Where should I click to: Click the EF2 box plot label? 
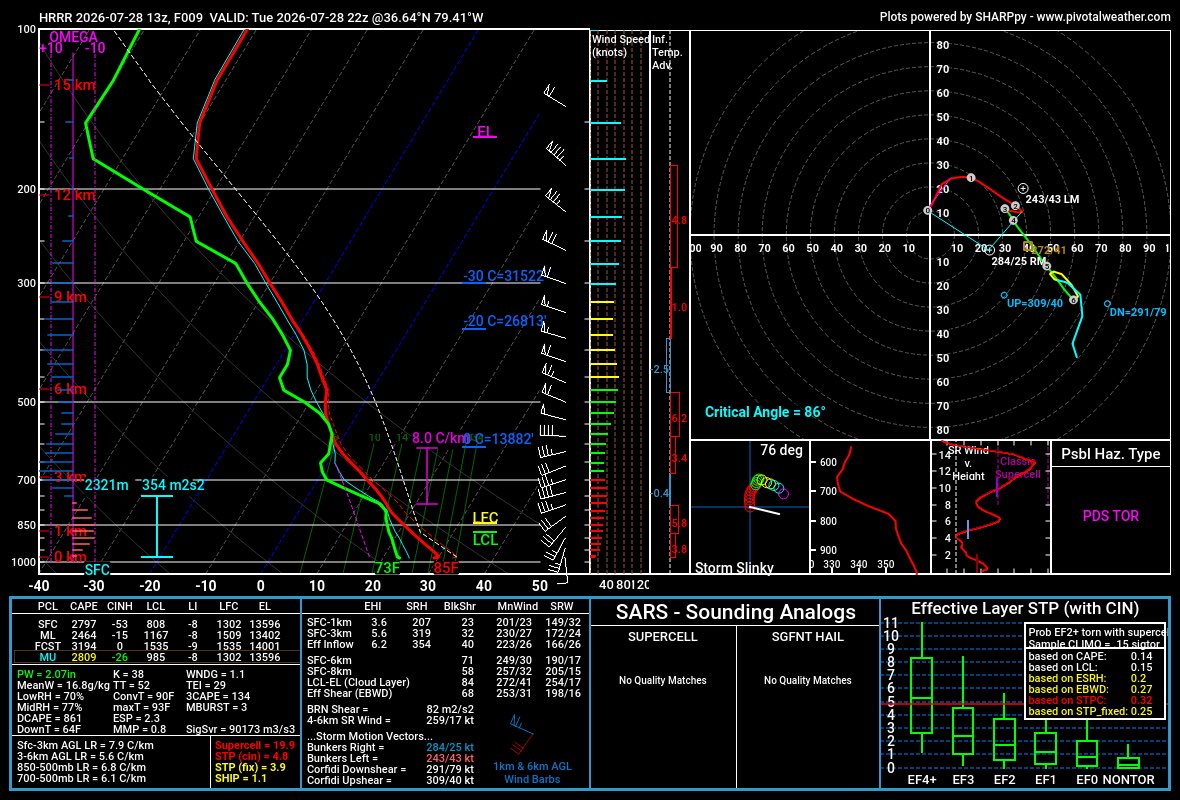tap(1004, 780)
